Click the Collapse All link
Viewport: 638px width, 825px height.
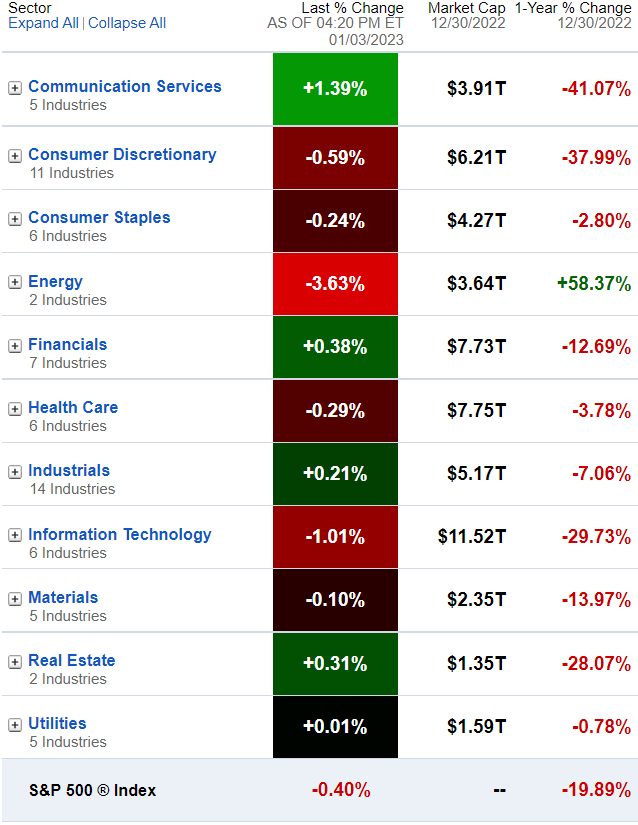coord(127,23)
